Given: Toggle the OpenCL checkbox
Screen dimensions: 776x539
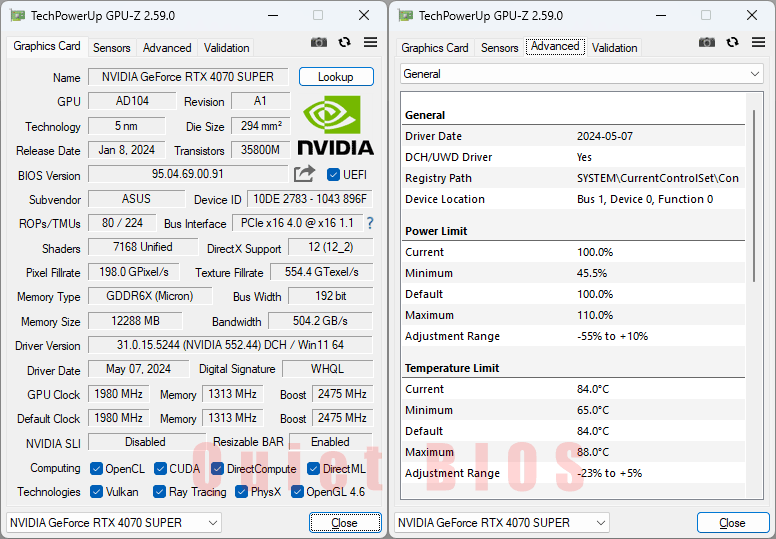Looking at the screenshot, I should pos(97,468).
